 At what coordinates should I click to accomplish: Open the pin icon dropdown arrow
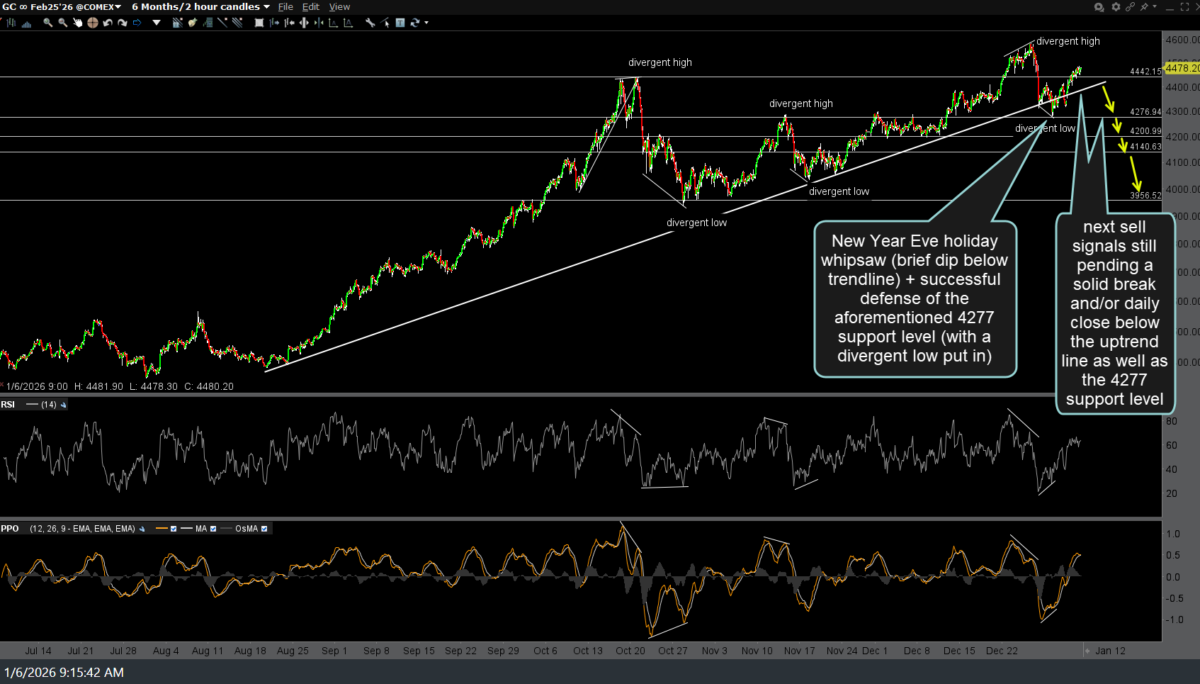[x=1155, y=7]
